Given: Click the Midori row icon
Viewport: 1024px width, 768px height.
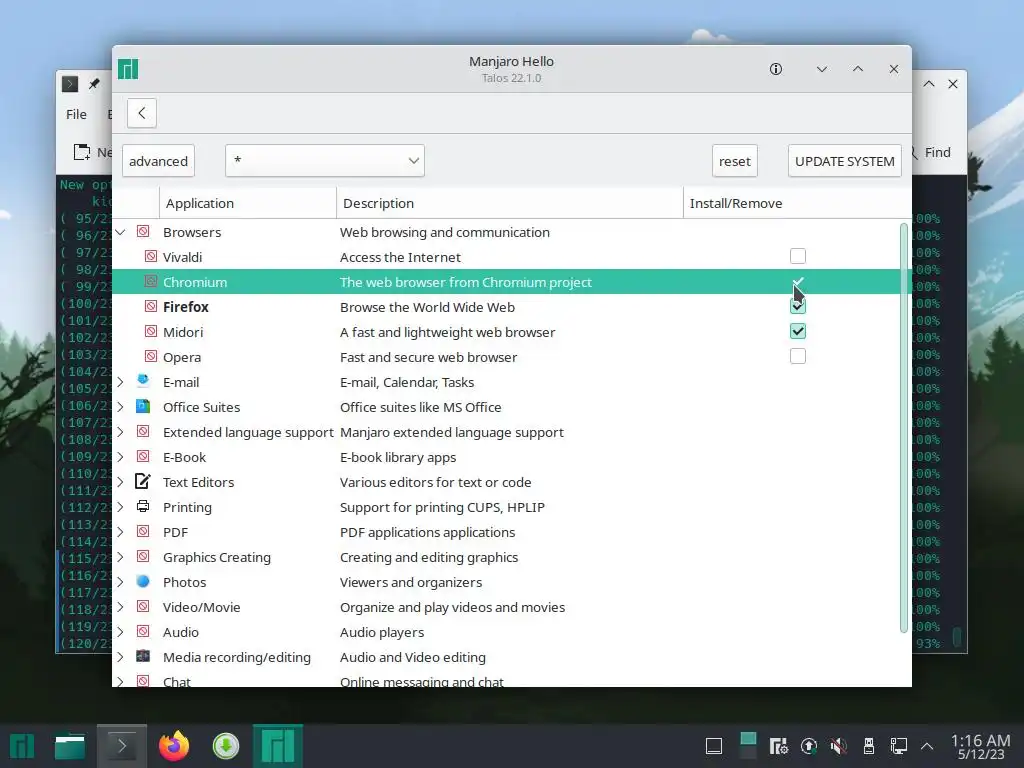Looking at the screenshot, I should [151, 331].
